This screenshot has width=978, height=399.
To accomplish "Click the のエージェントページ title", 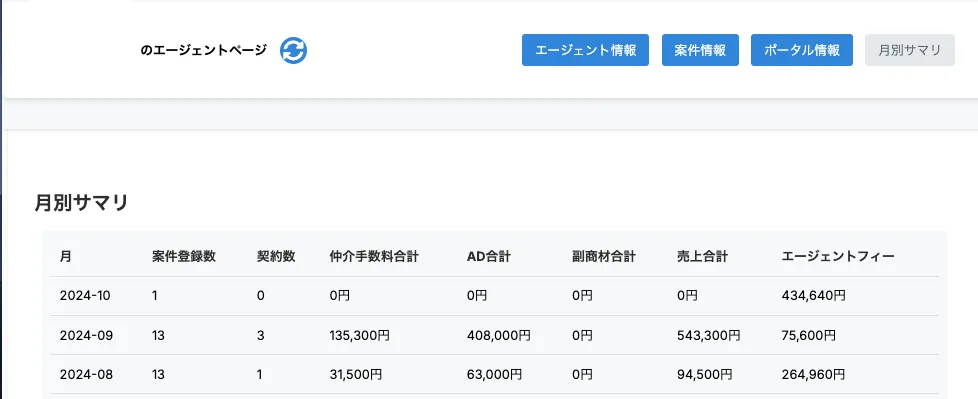I will (204, 50).
